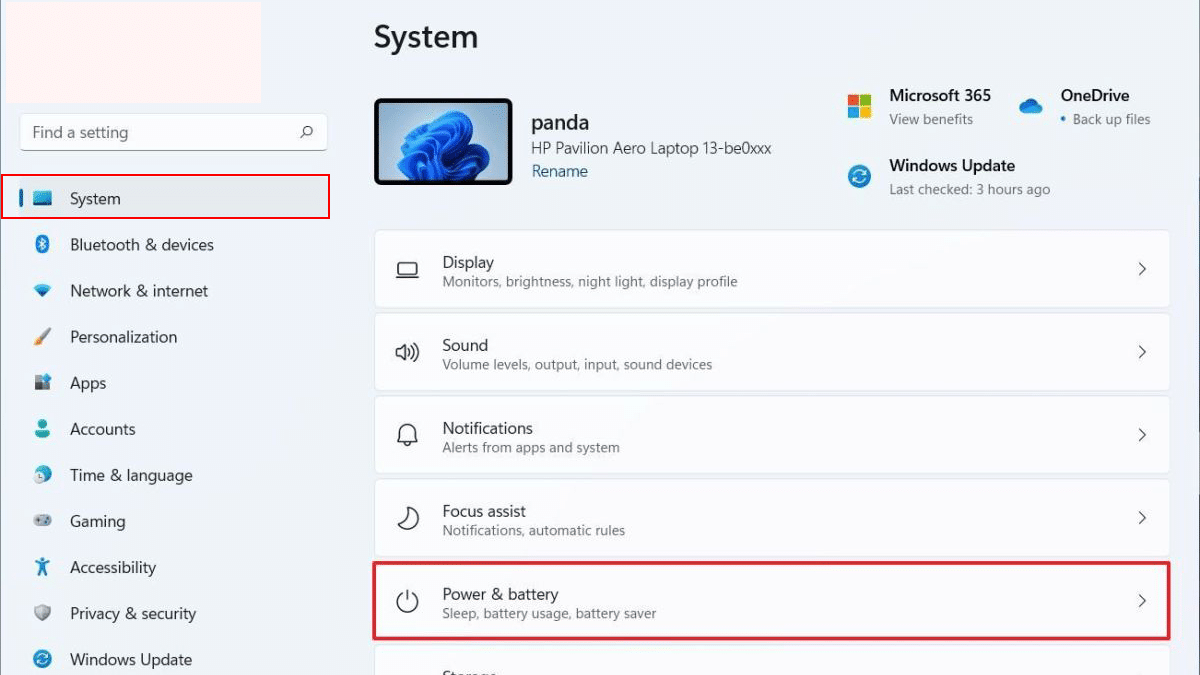Click the desktop wallpaper thumbnail
The height and width of the screenshot is (675, 1200).
[443, 142]
